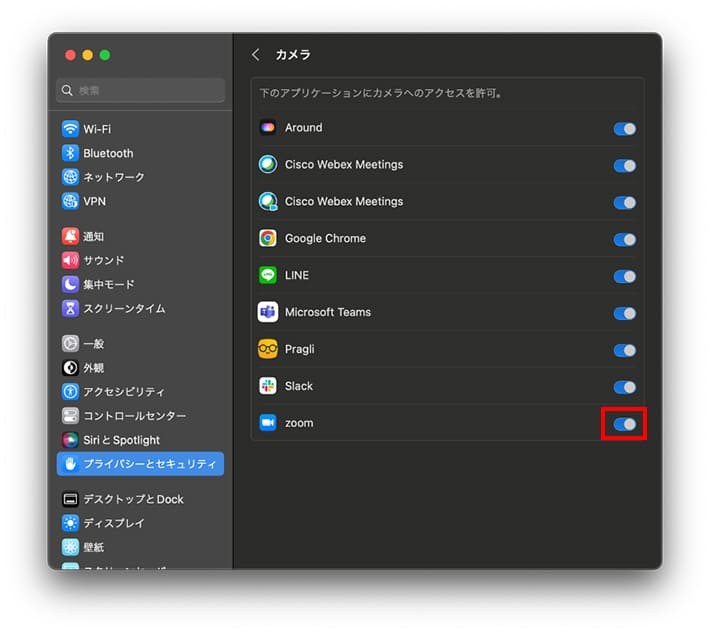Click the スクリーンタイム hourglass icon

tap(70, 308)
